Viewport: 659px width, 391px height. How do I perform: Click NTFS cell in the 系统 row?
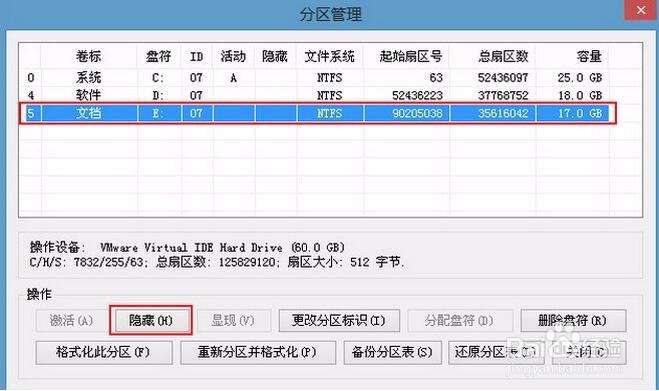point(330,78)
